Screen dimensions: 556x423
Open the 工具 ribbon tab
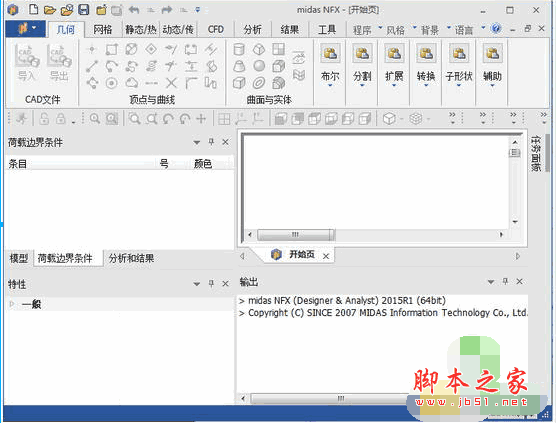tap(327, 29)
